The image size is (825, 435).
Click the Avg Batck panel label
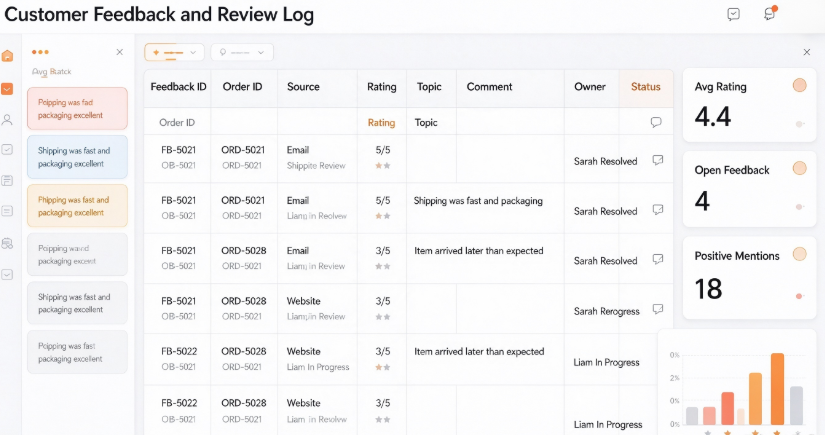tap(52, 72)
